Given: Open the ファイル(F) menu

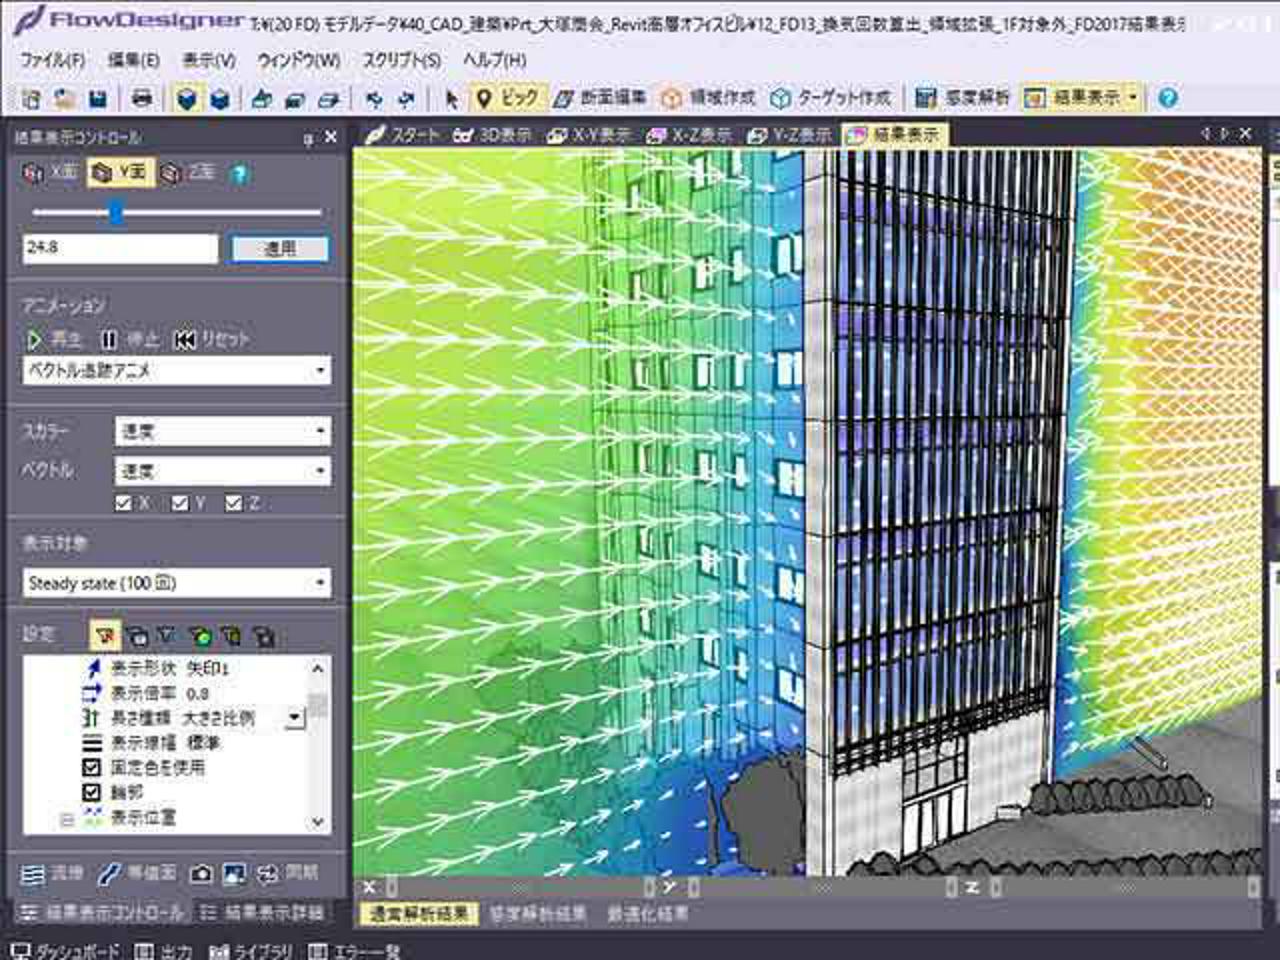Looking at the screenshot, I should pyautogui.click(x=52, y=60).
